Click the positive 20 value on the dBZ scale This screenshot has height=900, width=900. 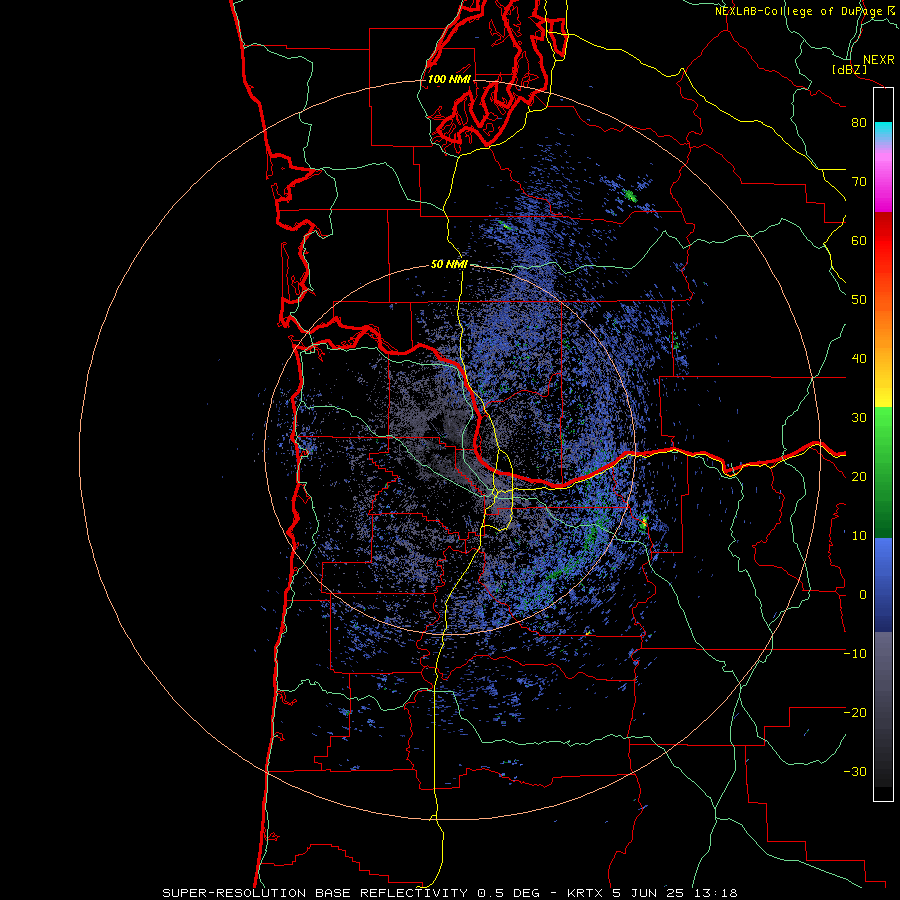[x=859, y=477]
